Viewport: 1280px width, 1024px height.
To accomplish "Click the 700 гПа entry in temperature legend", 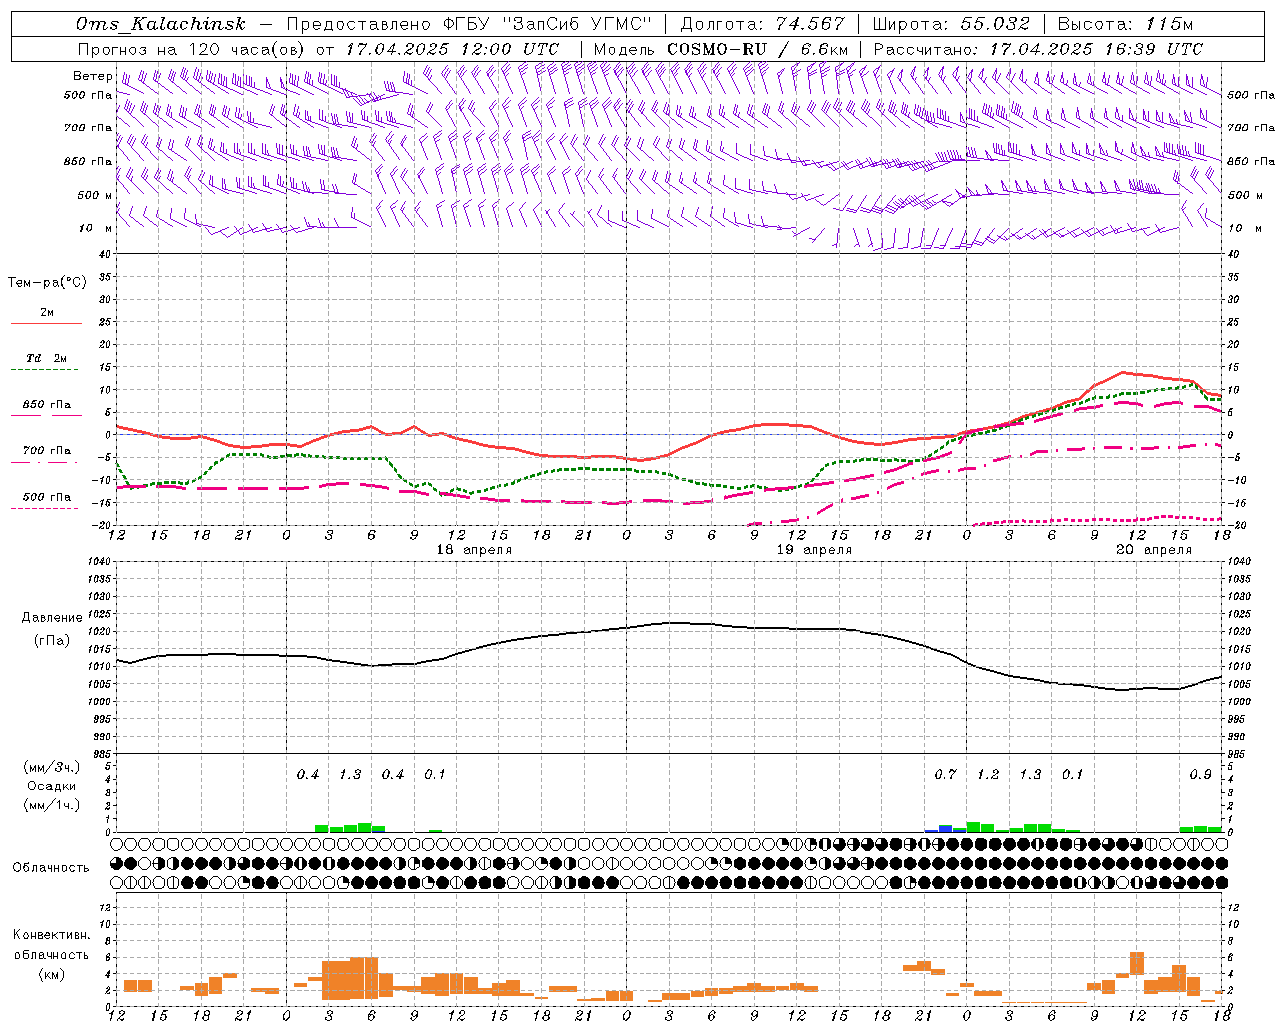I will pos(47,450).
